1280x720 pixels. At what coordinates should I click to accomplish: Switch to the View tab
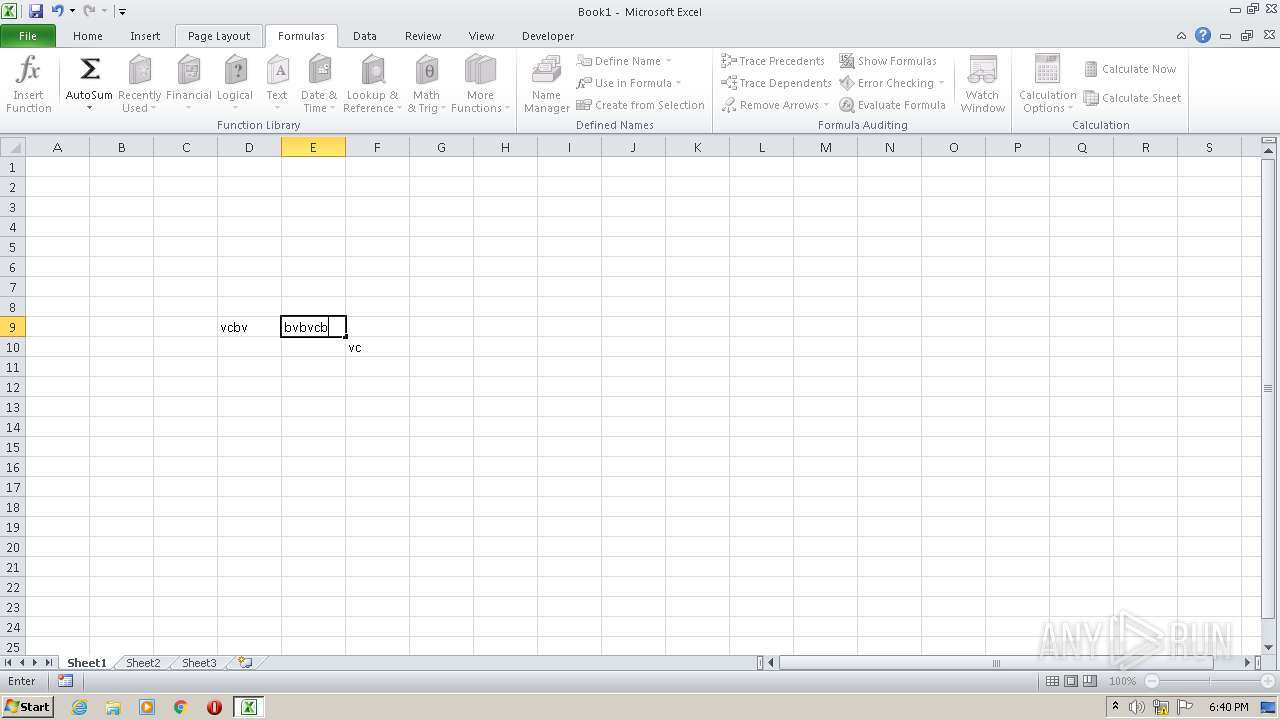point(481,36)
